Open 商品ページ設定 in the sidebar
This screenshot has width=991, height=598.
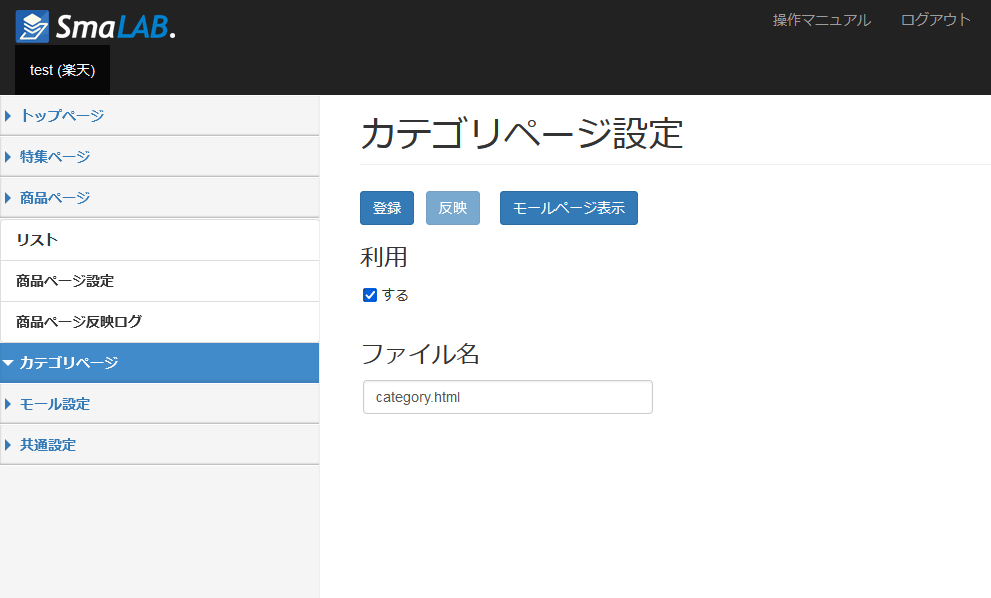[160, 281]
